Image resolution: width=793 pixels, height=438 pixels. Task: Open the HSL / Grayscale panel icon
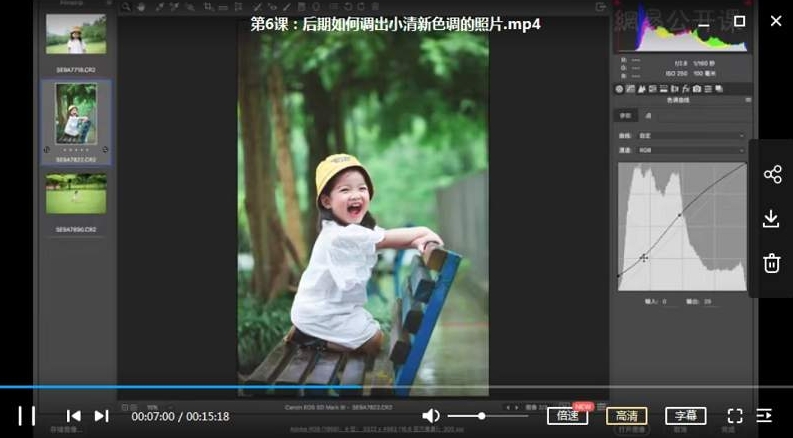[653, 89]
